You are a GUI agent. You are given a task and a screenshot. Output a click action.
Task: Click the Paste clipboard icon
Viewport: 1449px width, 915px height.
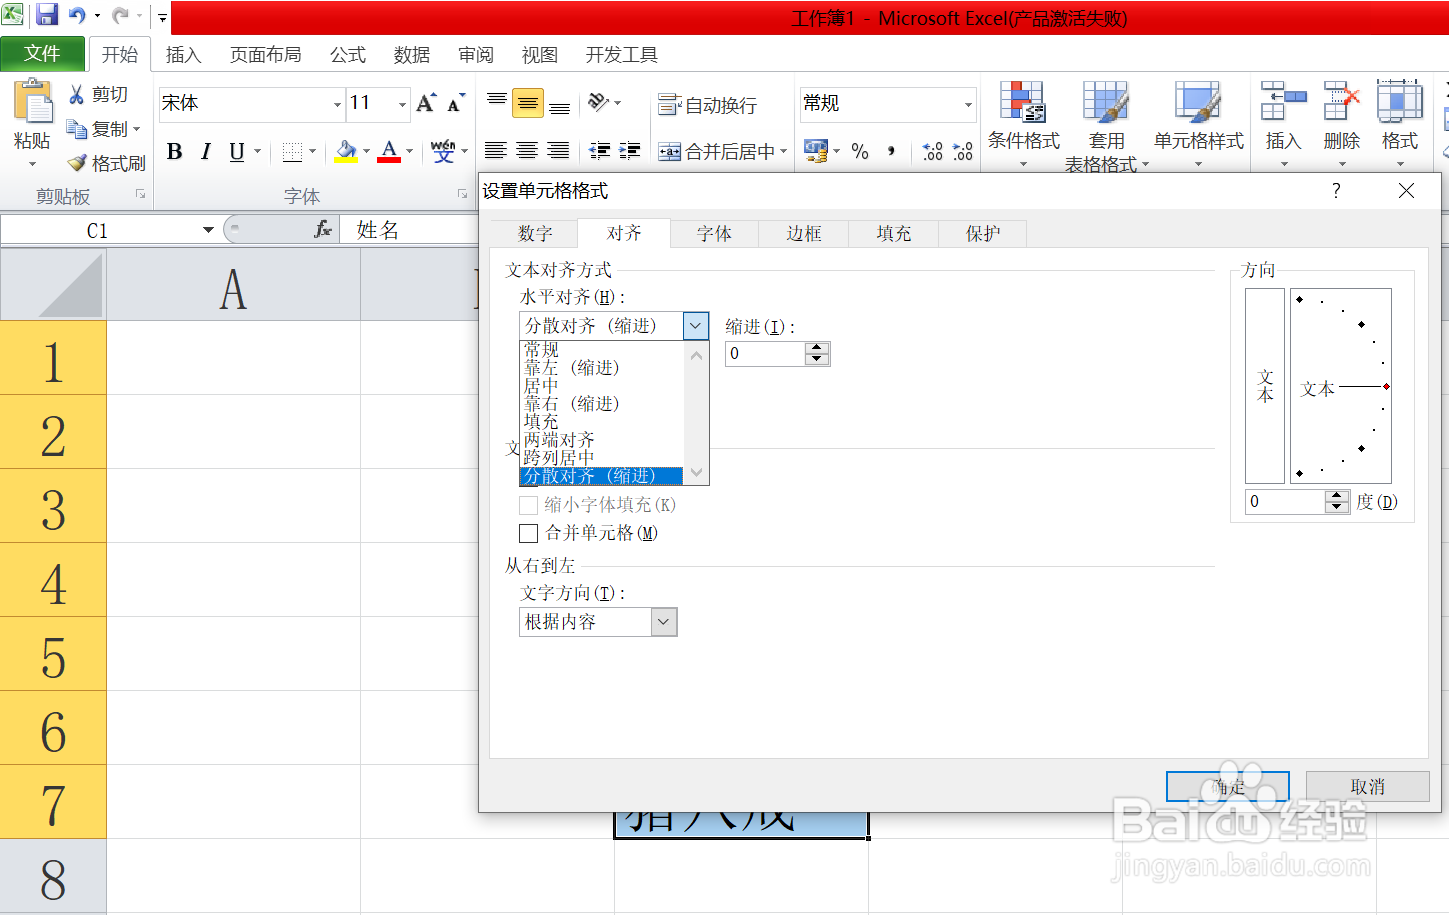coord(32,103)
